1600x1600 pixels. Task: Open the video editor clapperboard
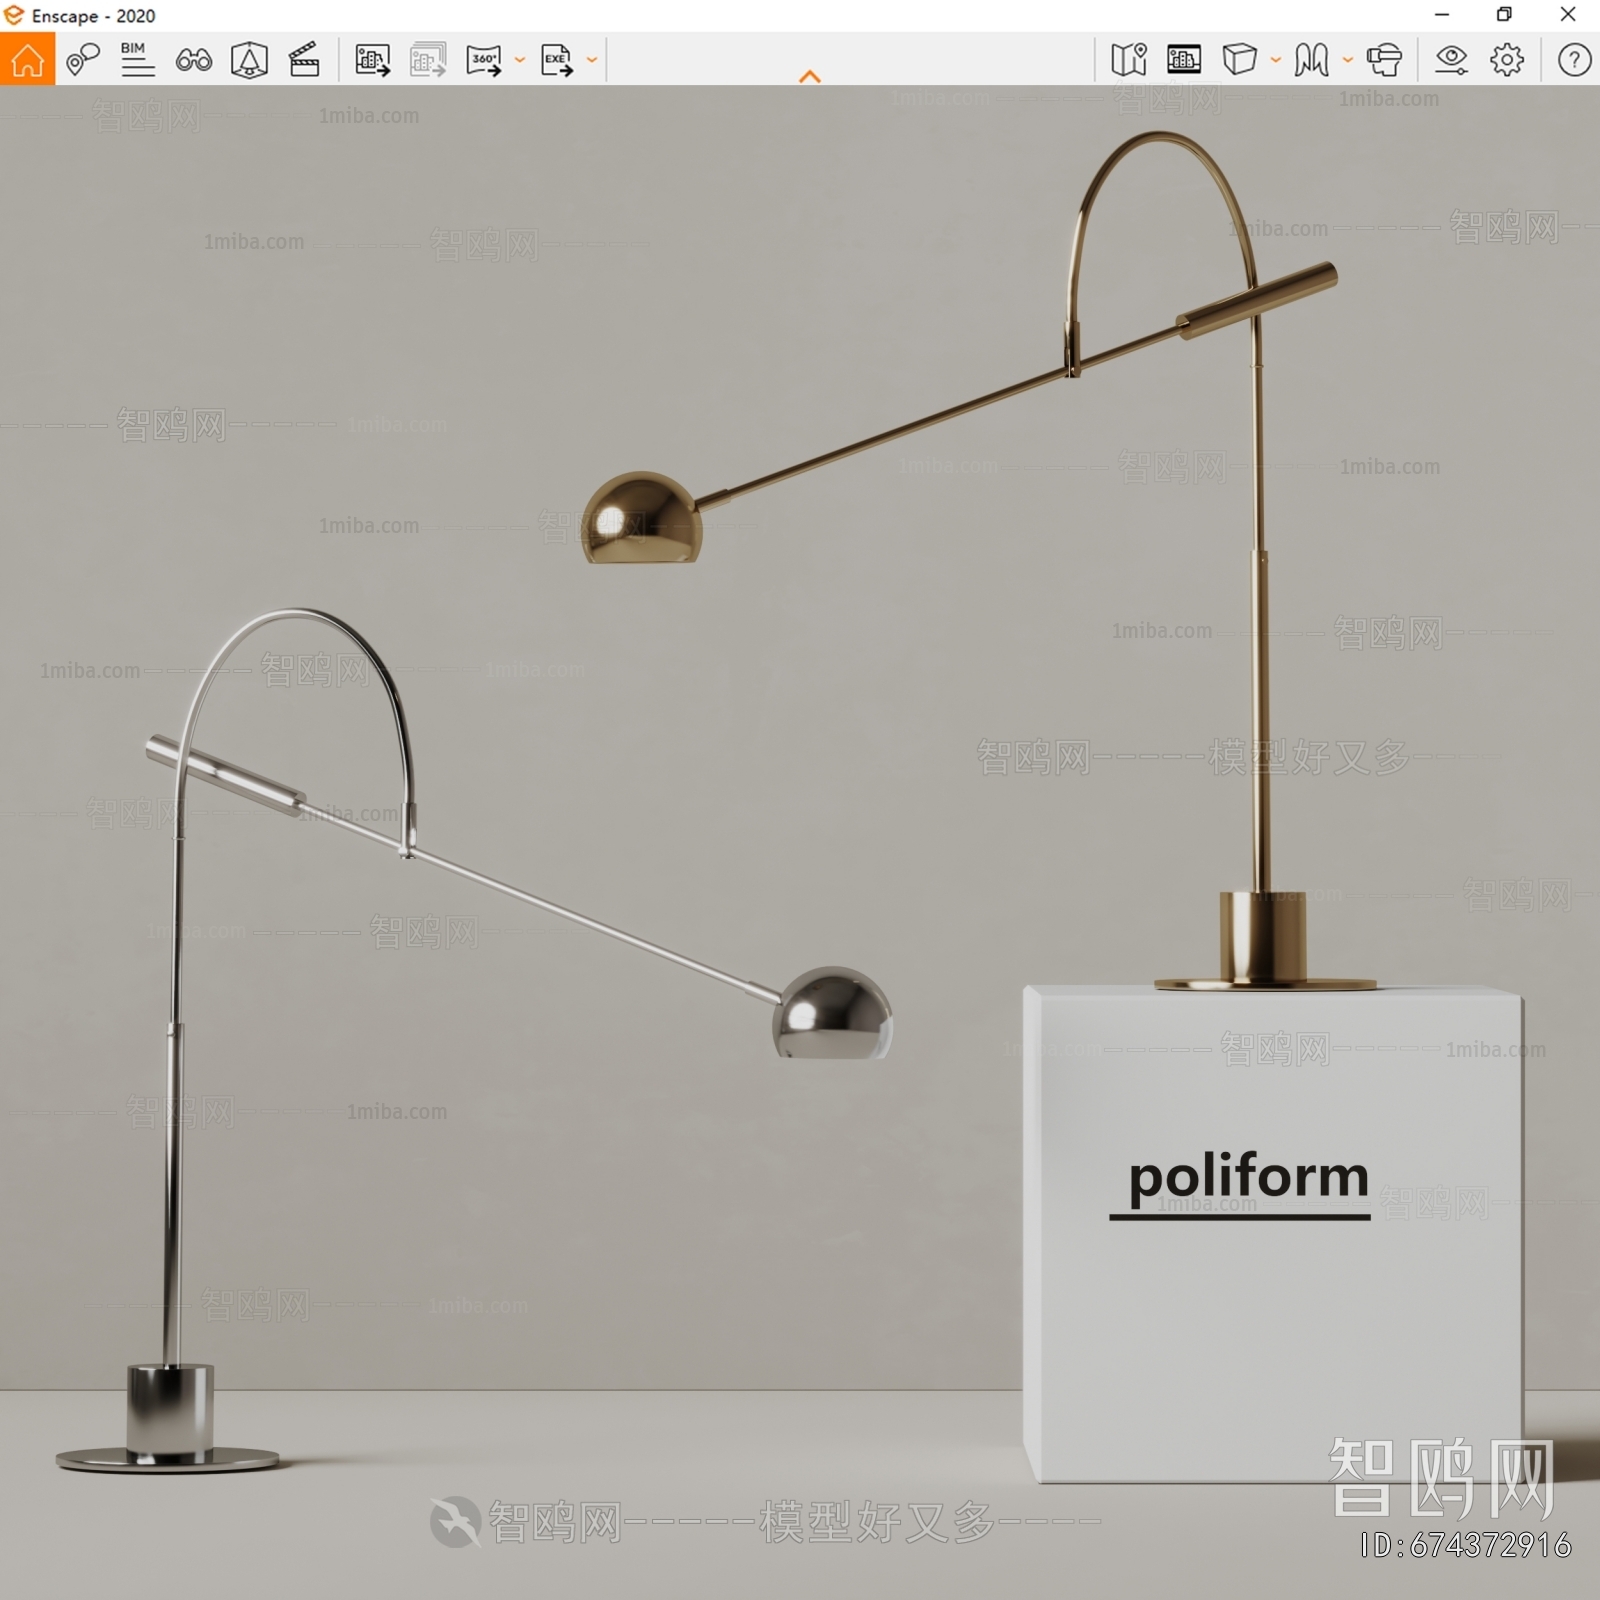[x=304, y=60]
